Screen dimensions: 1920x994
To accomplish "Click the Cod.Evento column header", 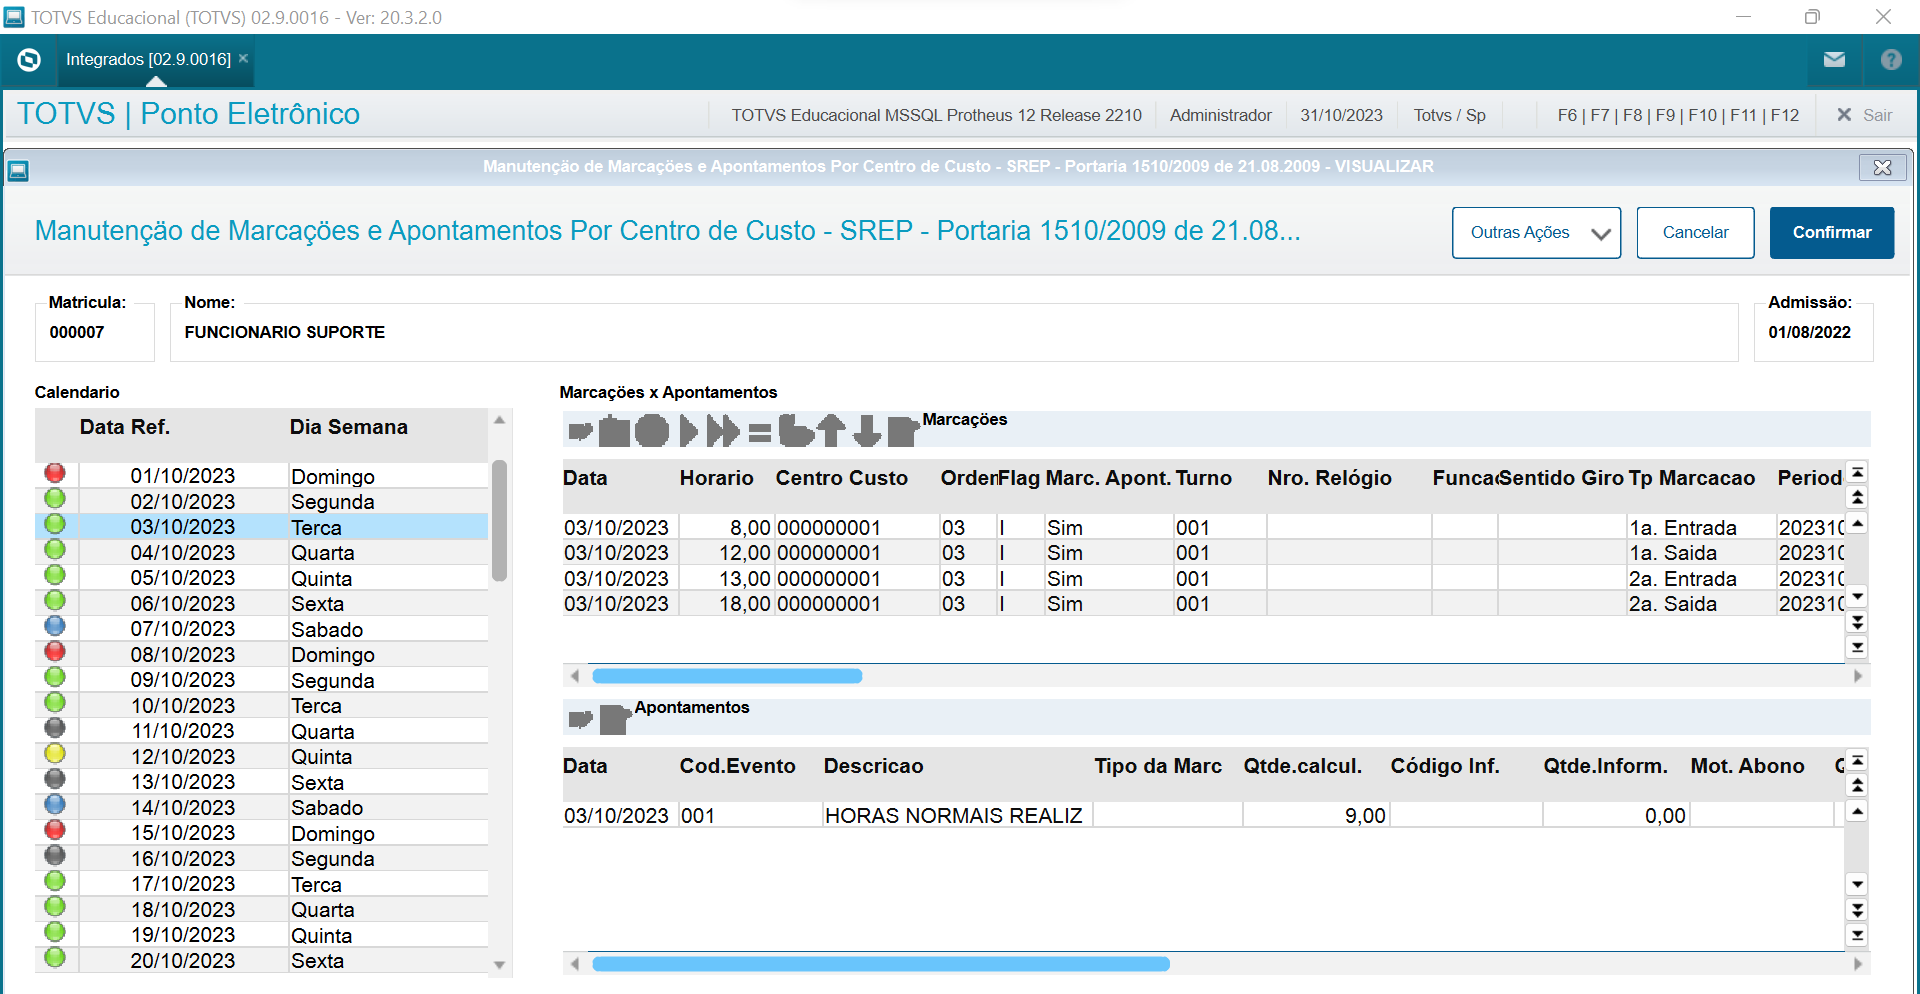I will pyautogui.click(x=738, y=766).
